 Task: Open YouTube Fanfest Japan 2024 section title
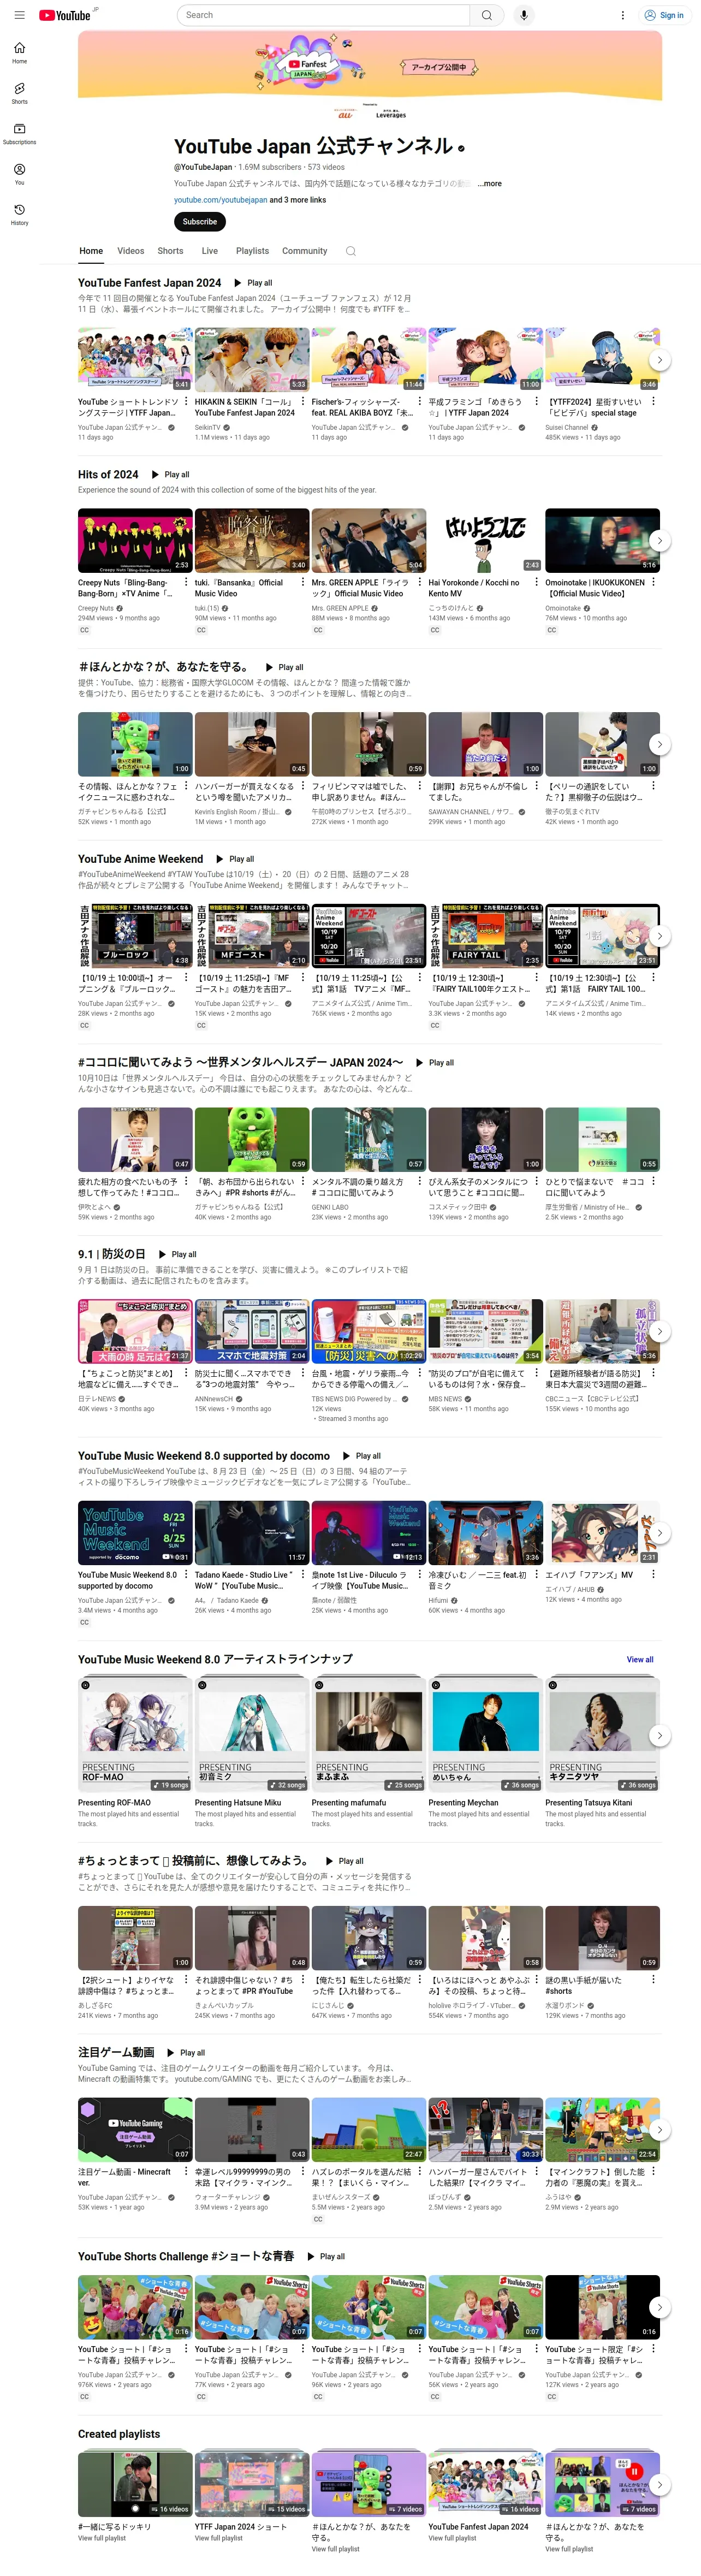(x=150, y=283)
